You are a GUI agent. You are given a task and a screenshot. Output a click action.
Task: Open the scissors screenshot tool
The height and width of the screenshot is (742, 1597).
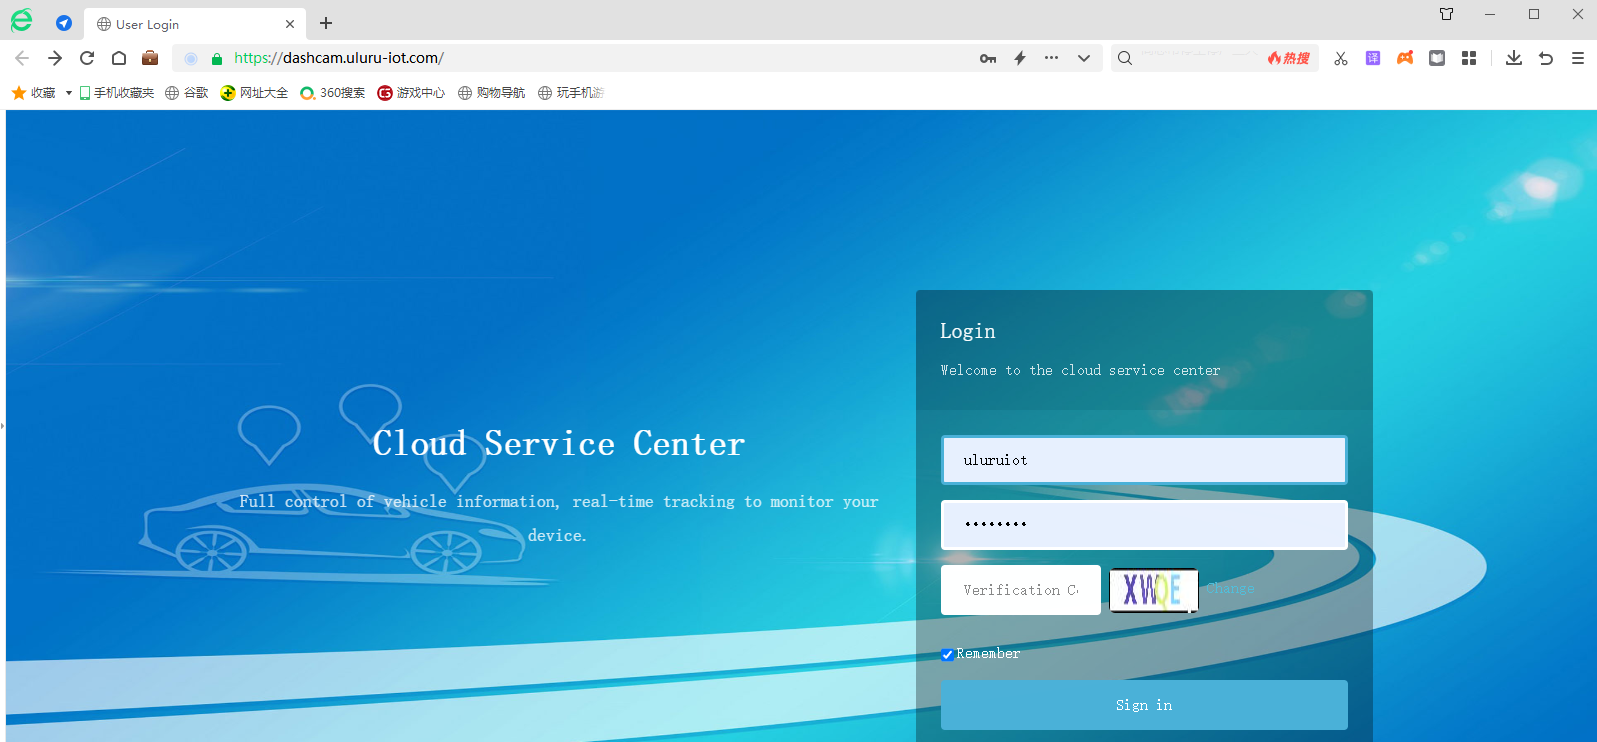(x=1341, y=58)
